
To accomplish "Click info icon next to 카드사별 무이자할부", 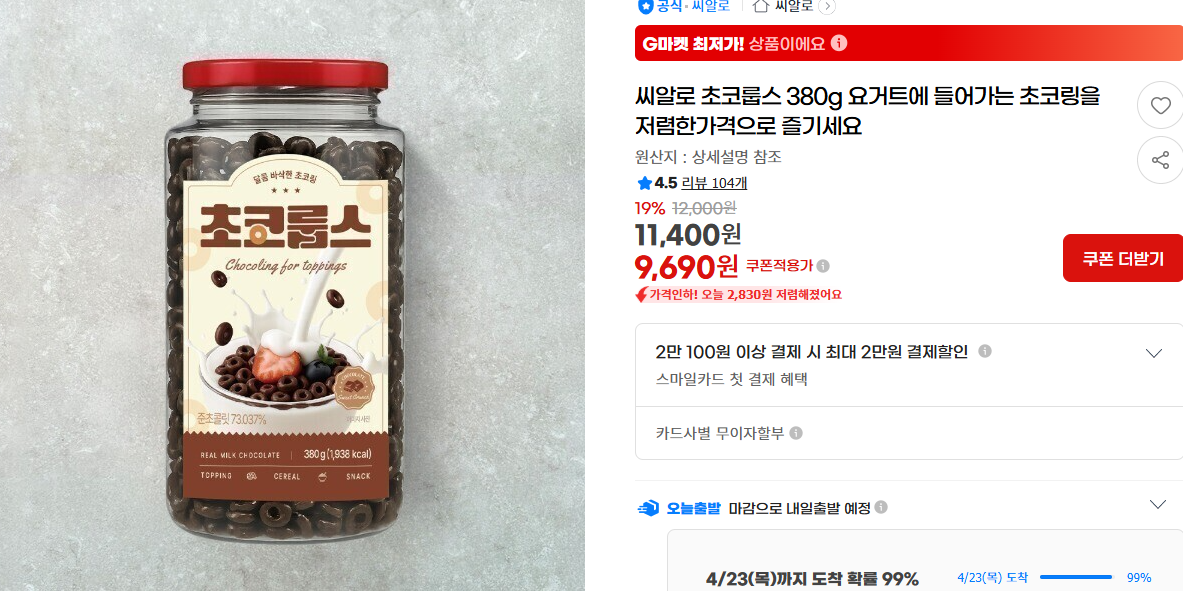I will point(796,433).
